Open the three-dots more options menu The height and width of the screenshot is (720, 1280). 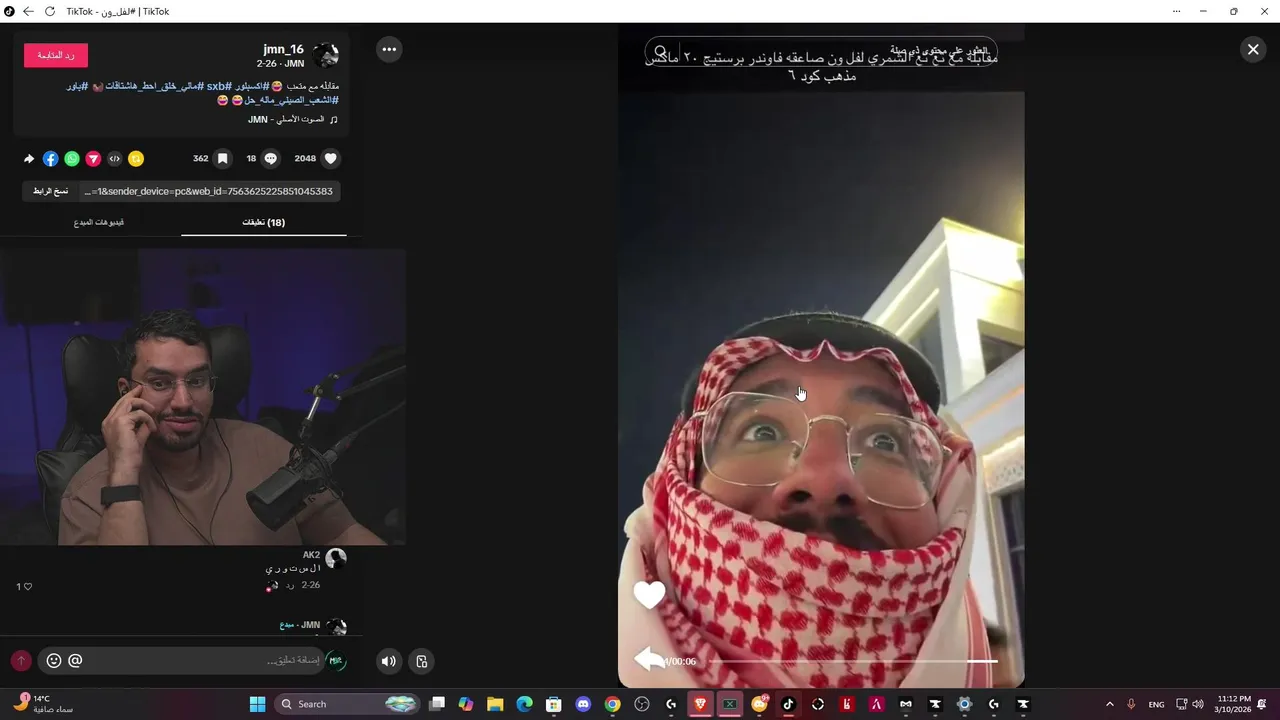(x=389, y=49)
